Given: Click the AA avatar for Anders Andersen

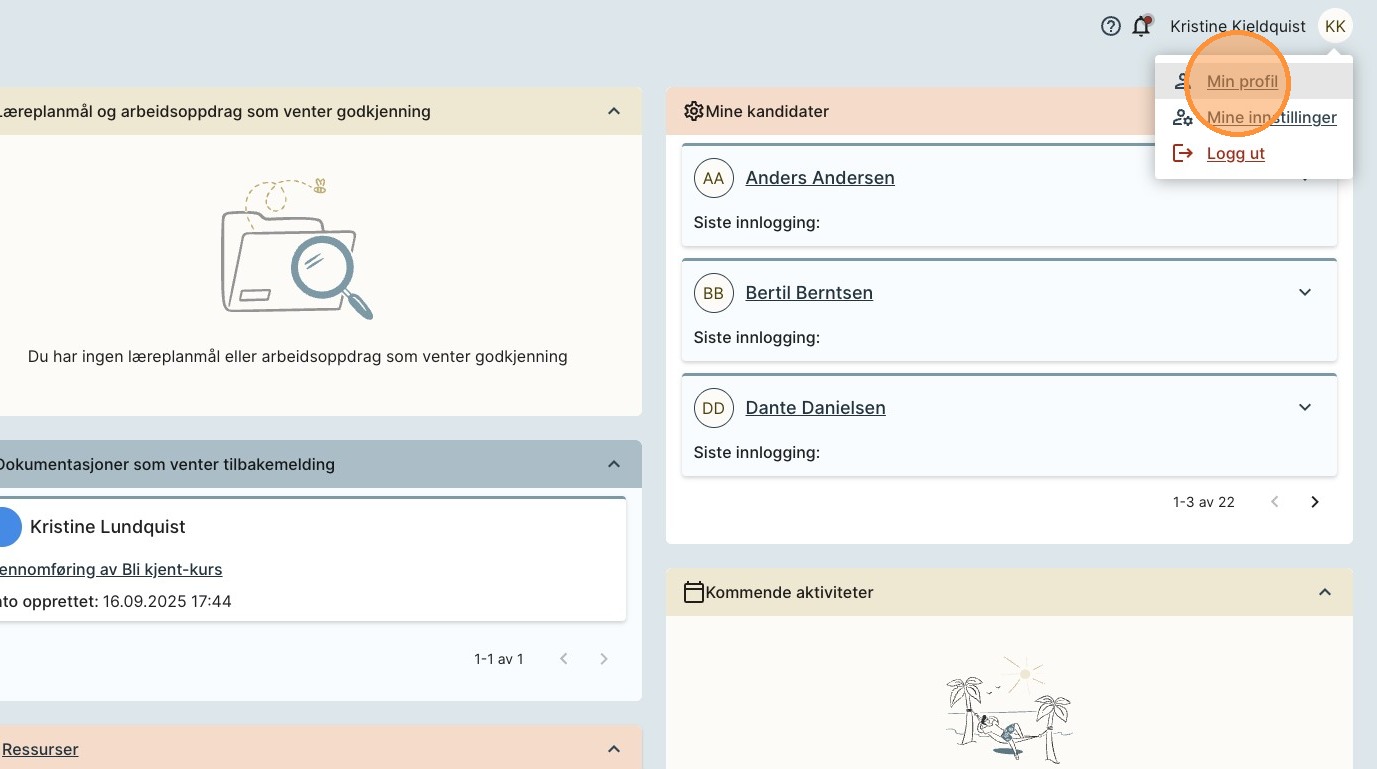Looking at the screenshot, I should [x=713, y=178].
